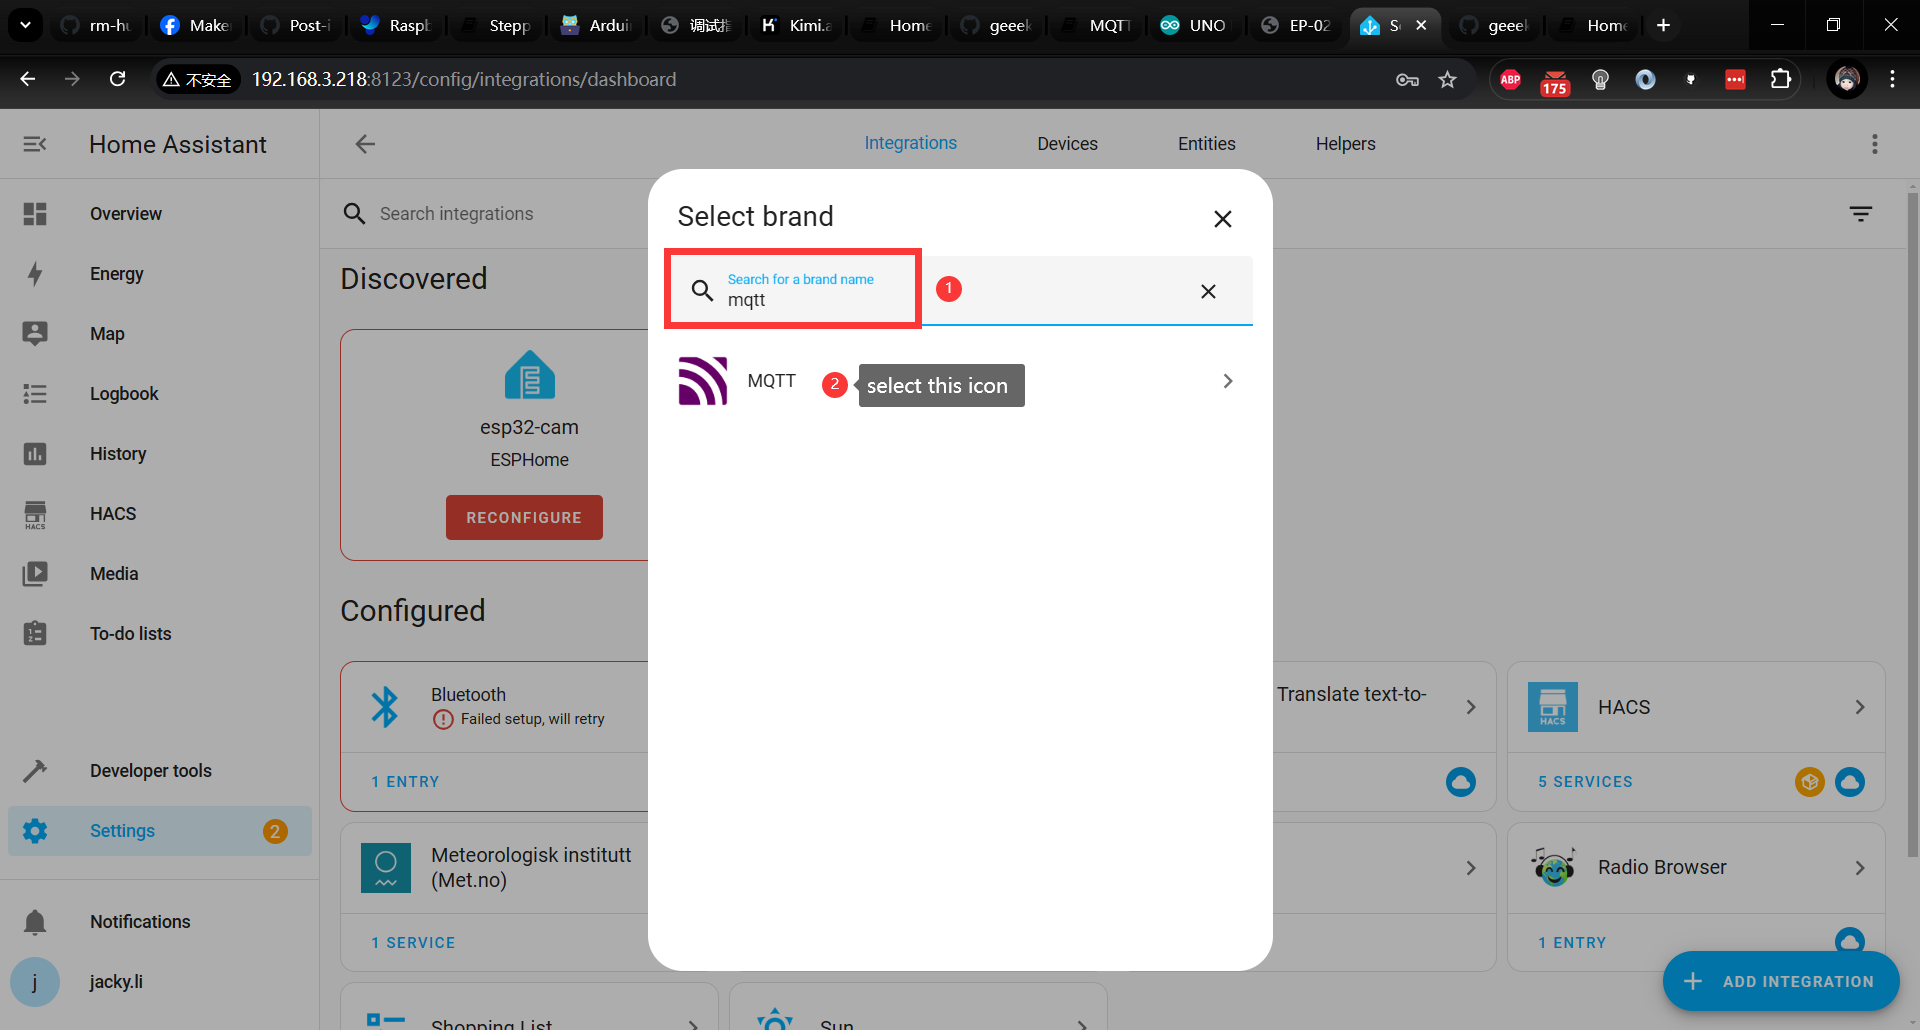Switch to the Entities tab
The height and width of the screenshot is (1030, 1920).
point(1206,144)
